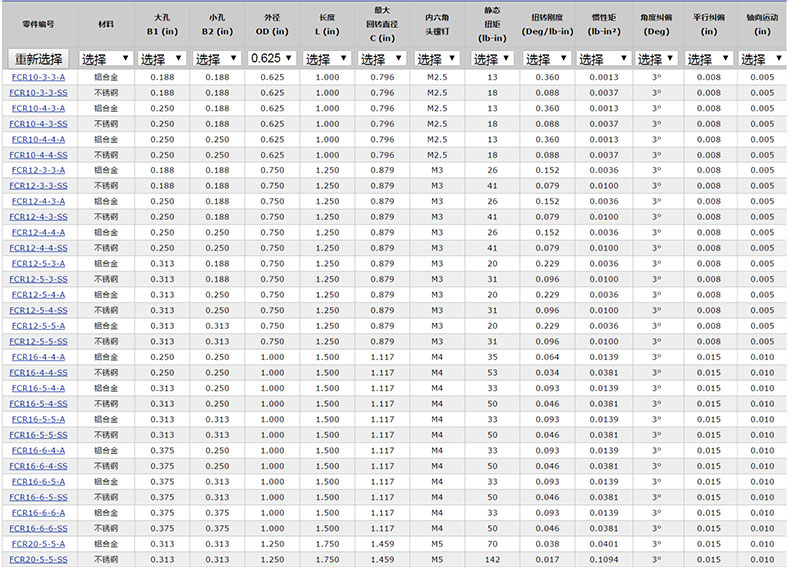
Task: Open part link FCR10-4-4-SS
Action: (x=38, y=155)
